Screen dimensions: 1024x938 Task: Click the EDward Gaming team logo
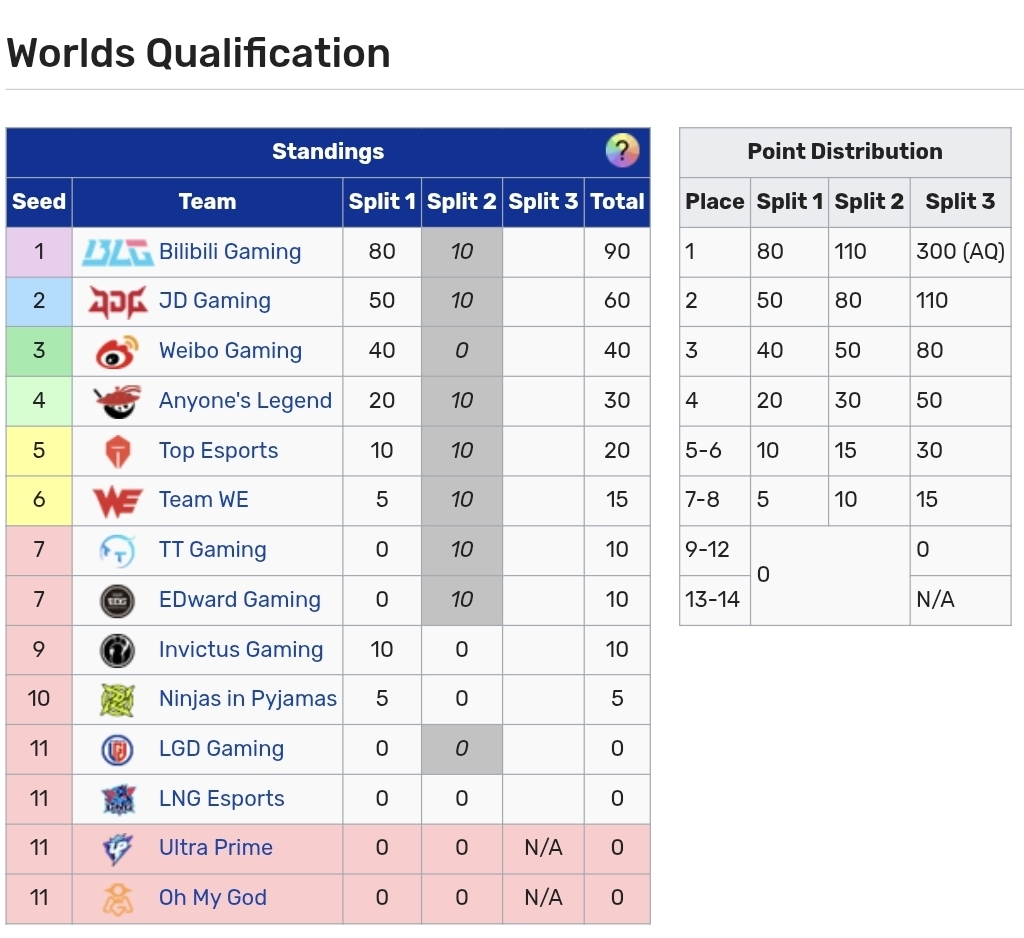tap(118, 601)
